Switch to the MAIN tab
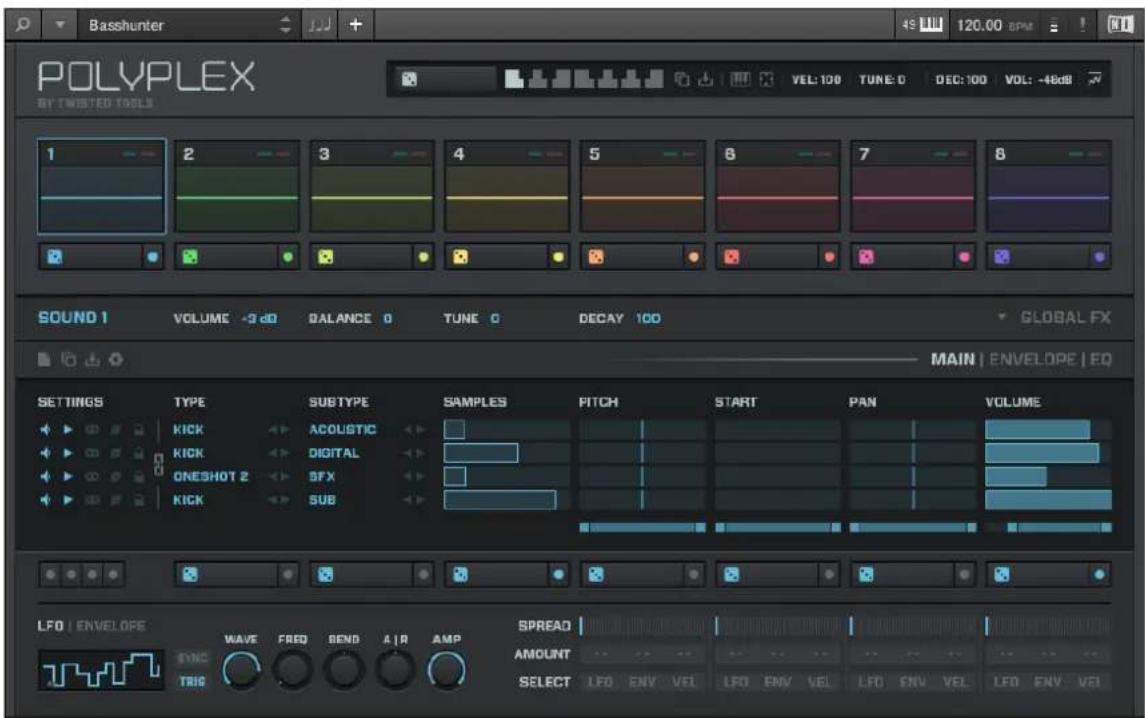This screenshot has width=1145, height=718. 952,359
